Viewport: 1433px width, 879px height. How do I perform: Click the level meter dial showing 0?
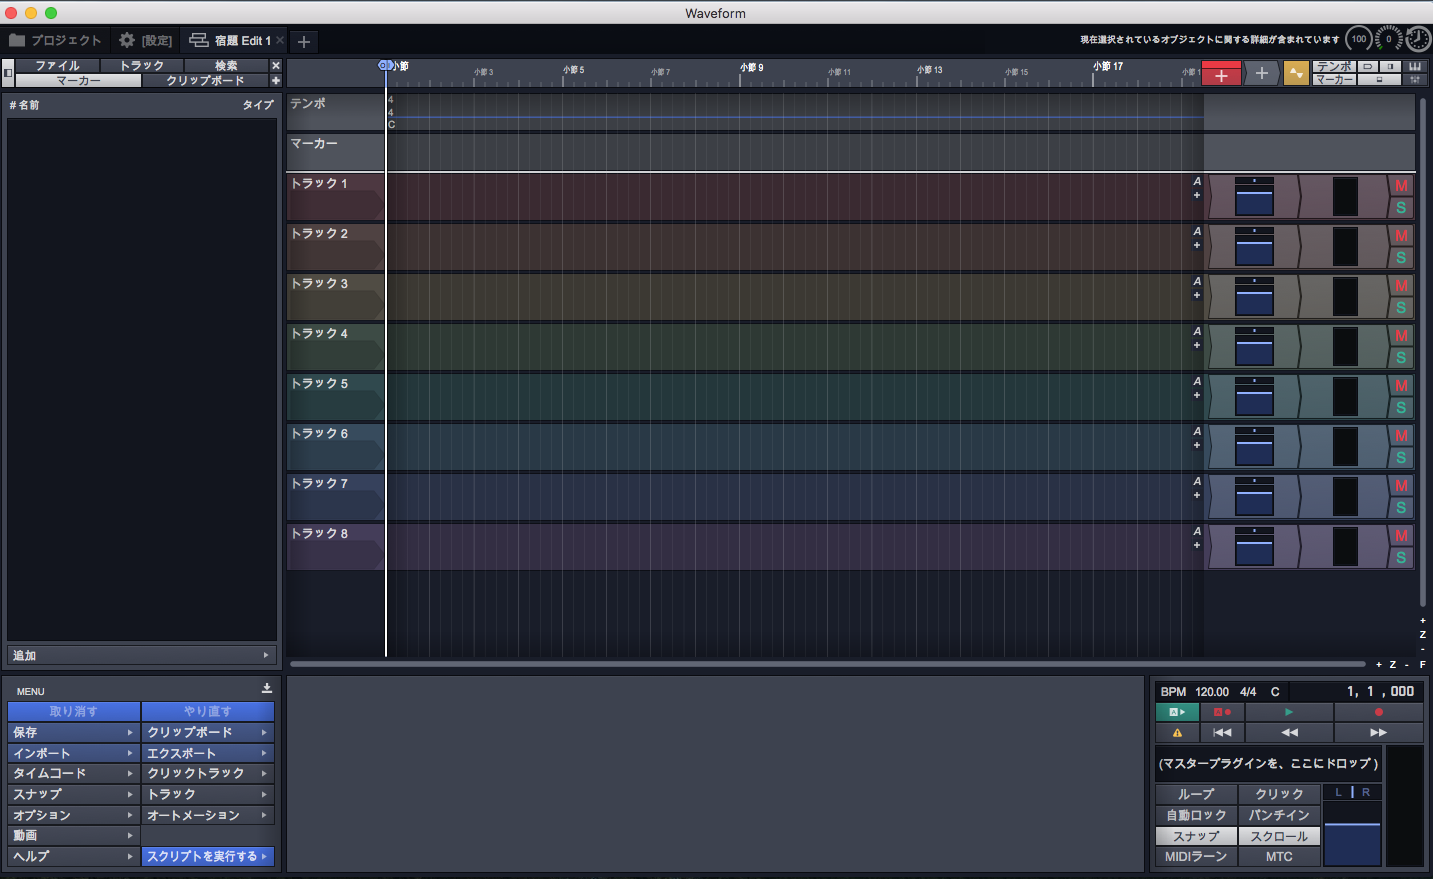coord(1388,39)
